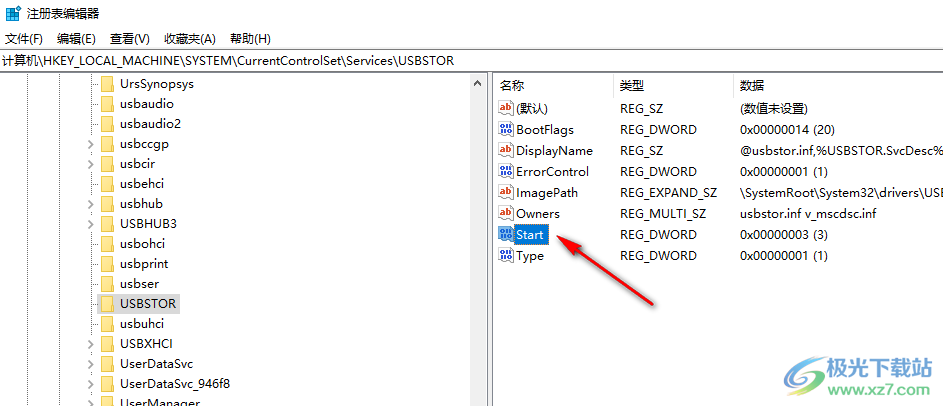Click the BootFlags DWORD value icon
This screenshot has width=943, height=406.
[506, 129]
